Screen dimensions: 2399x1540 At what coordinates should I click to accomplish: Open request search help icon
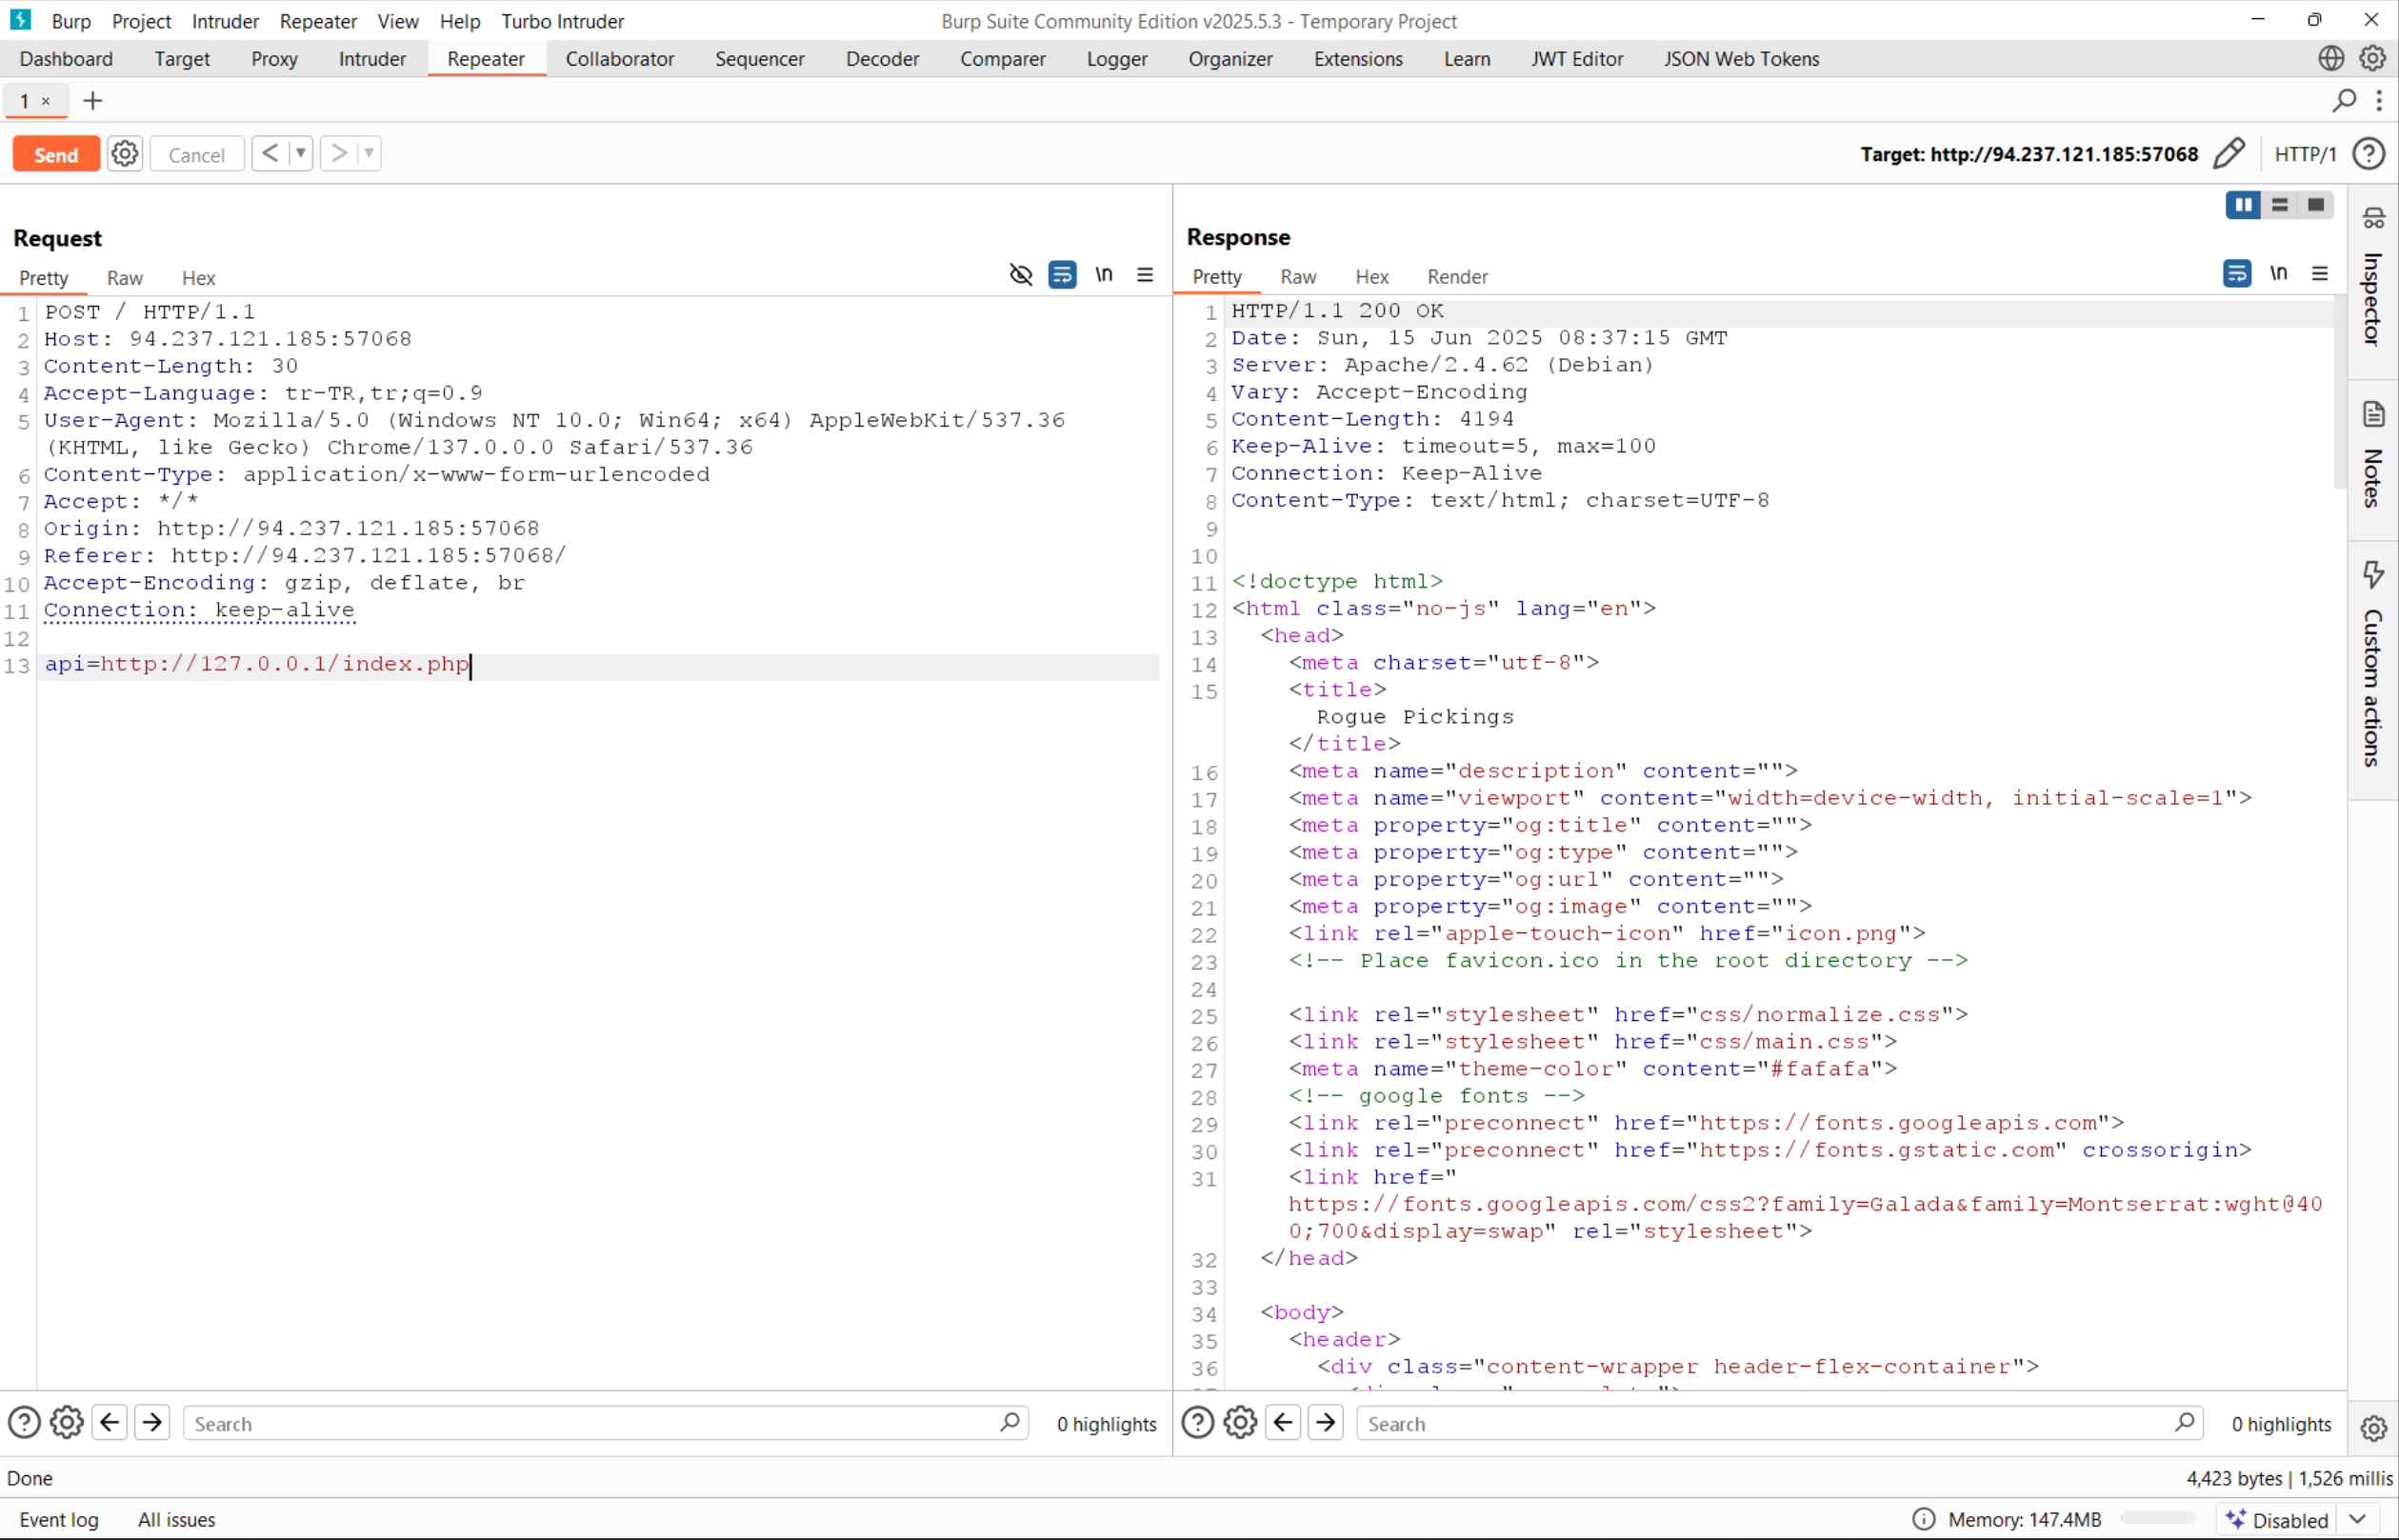click(x=24, y=1422)
